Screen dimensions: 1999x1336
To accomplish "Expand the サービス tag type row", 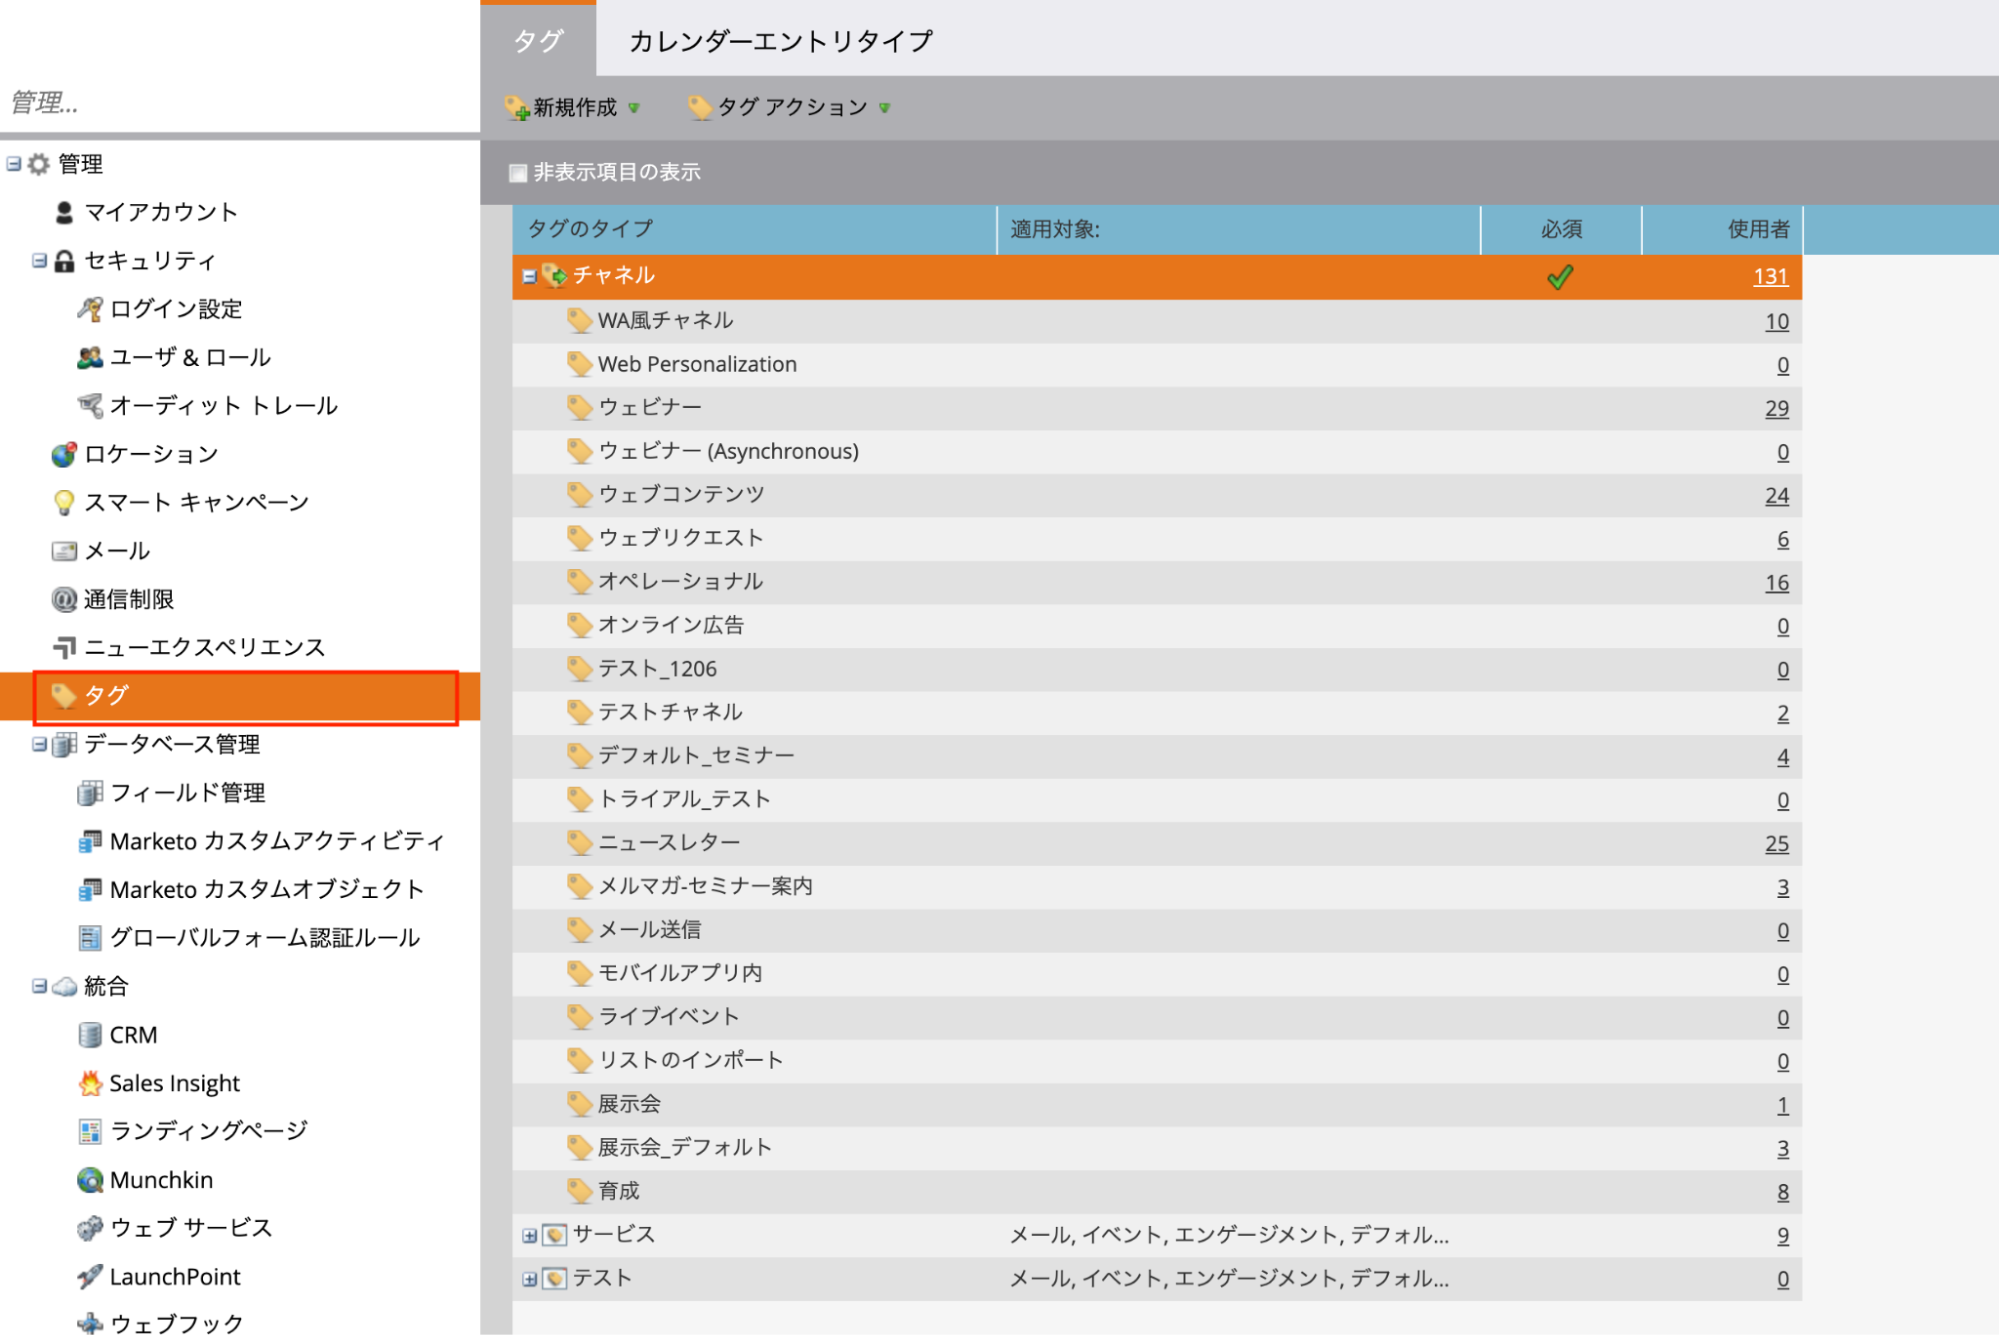I will pyautogui.click(x=529, y=1236).
